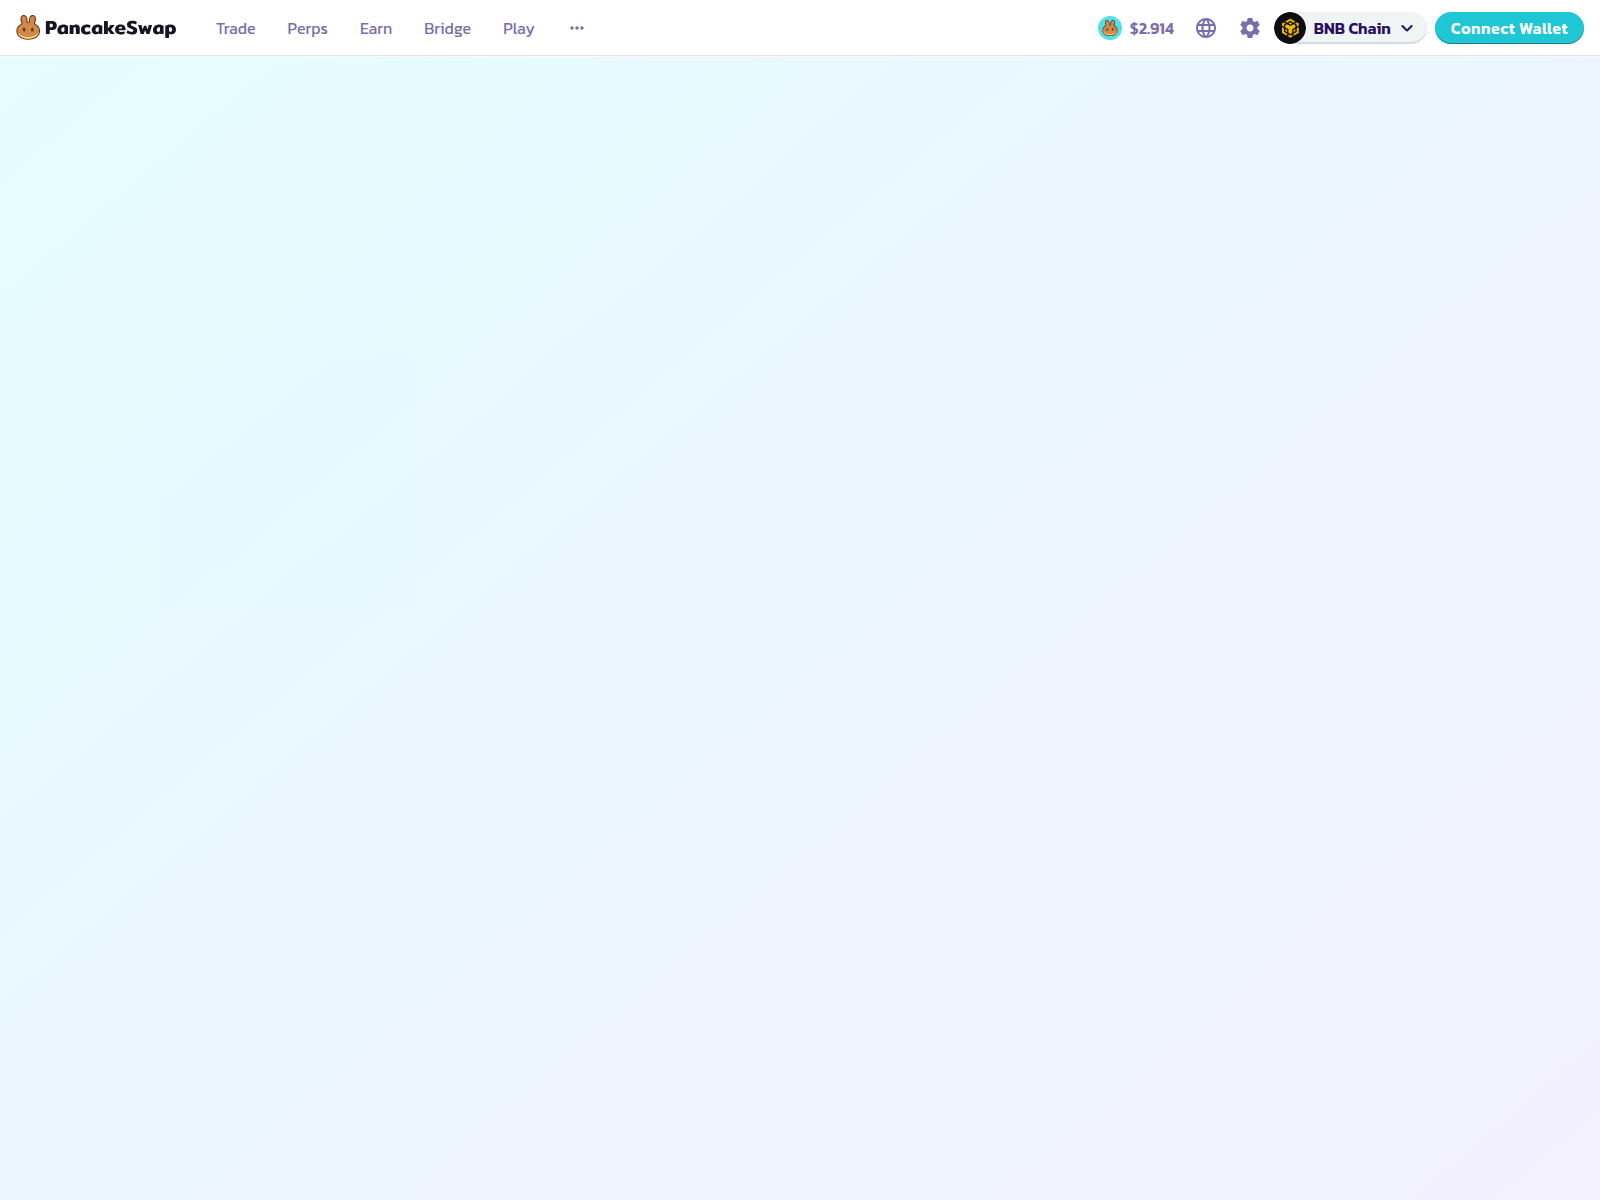Click the $2.914 CAKE price

coord(1152,29)
